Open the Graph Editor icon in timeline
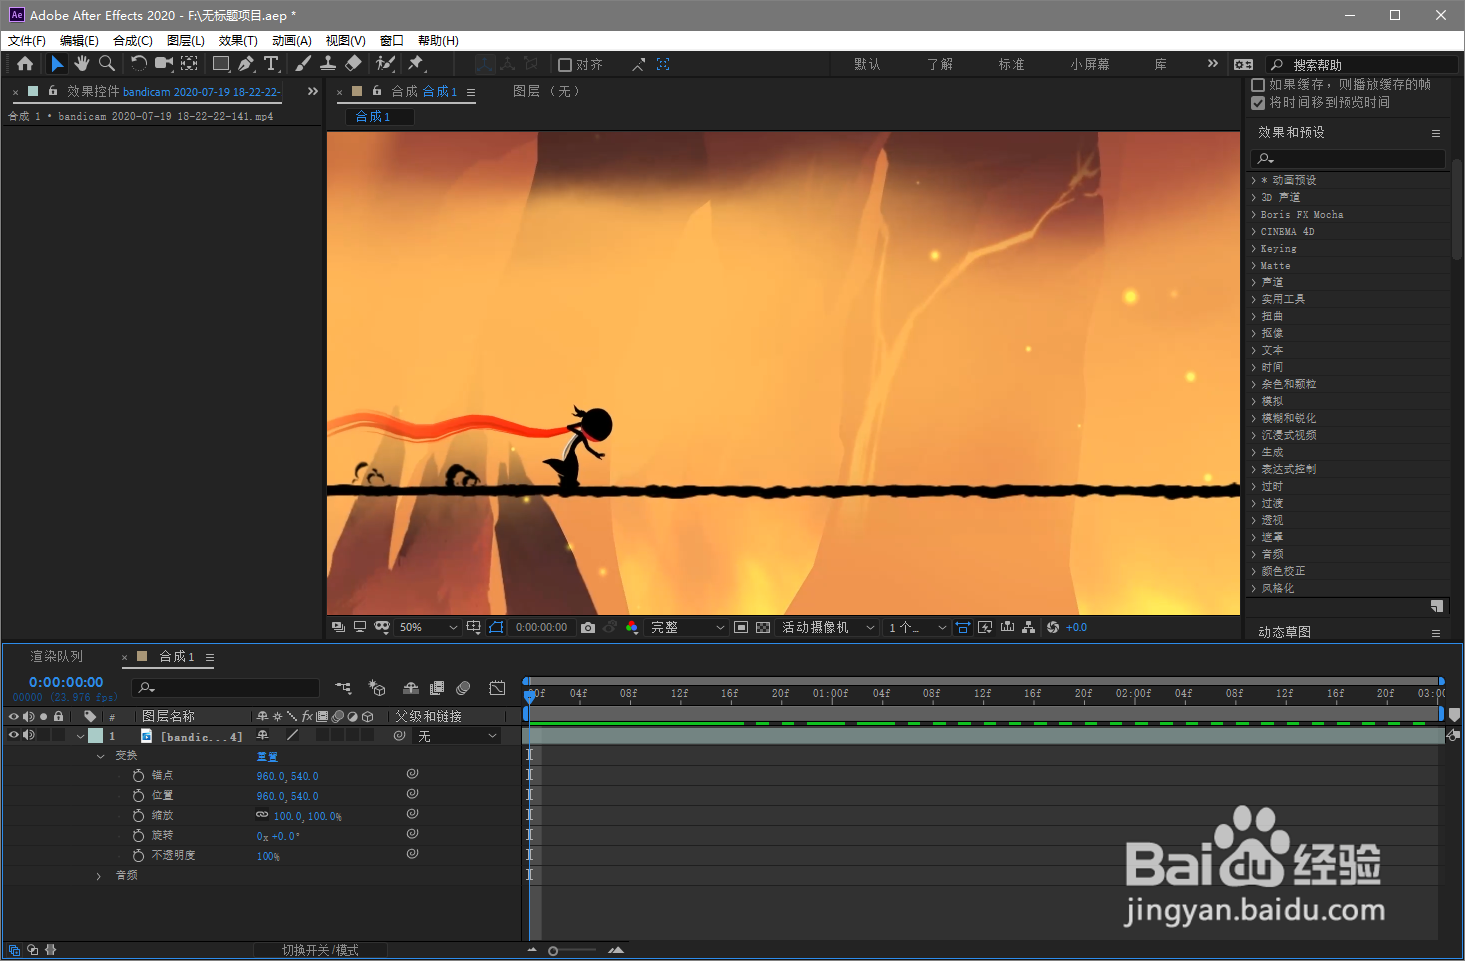Screen dimensions: 1465x961 497,688
